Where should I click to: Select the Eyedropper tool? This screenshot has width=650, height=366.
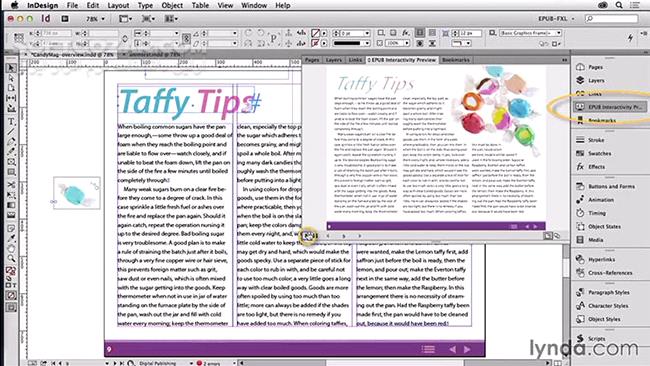11,238
